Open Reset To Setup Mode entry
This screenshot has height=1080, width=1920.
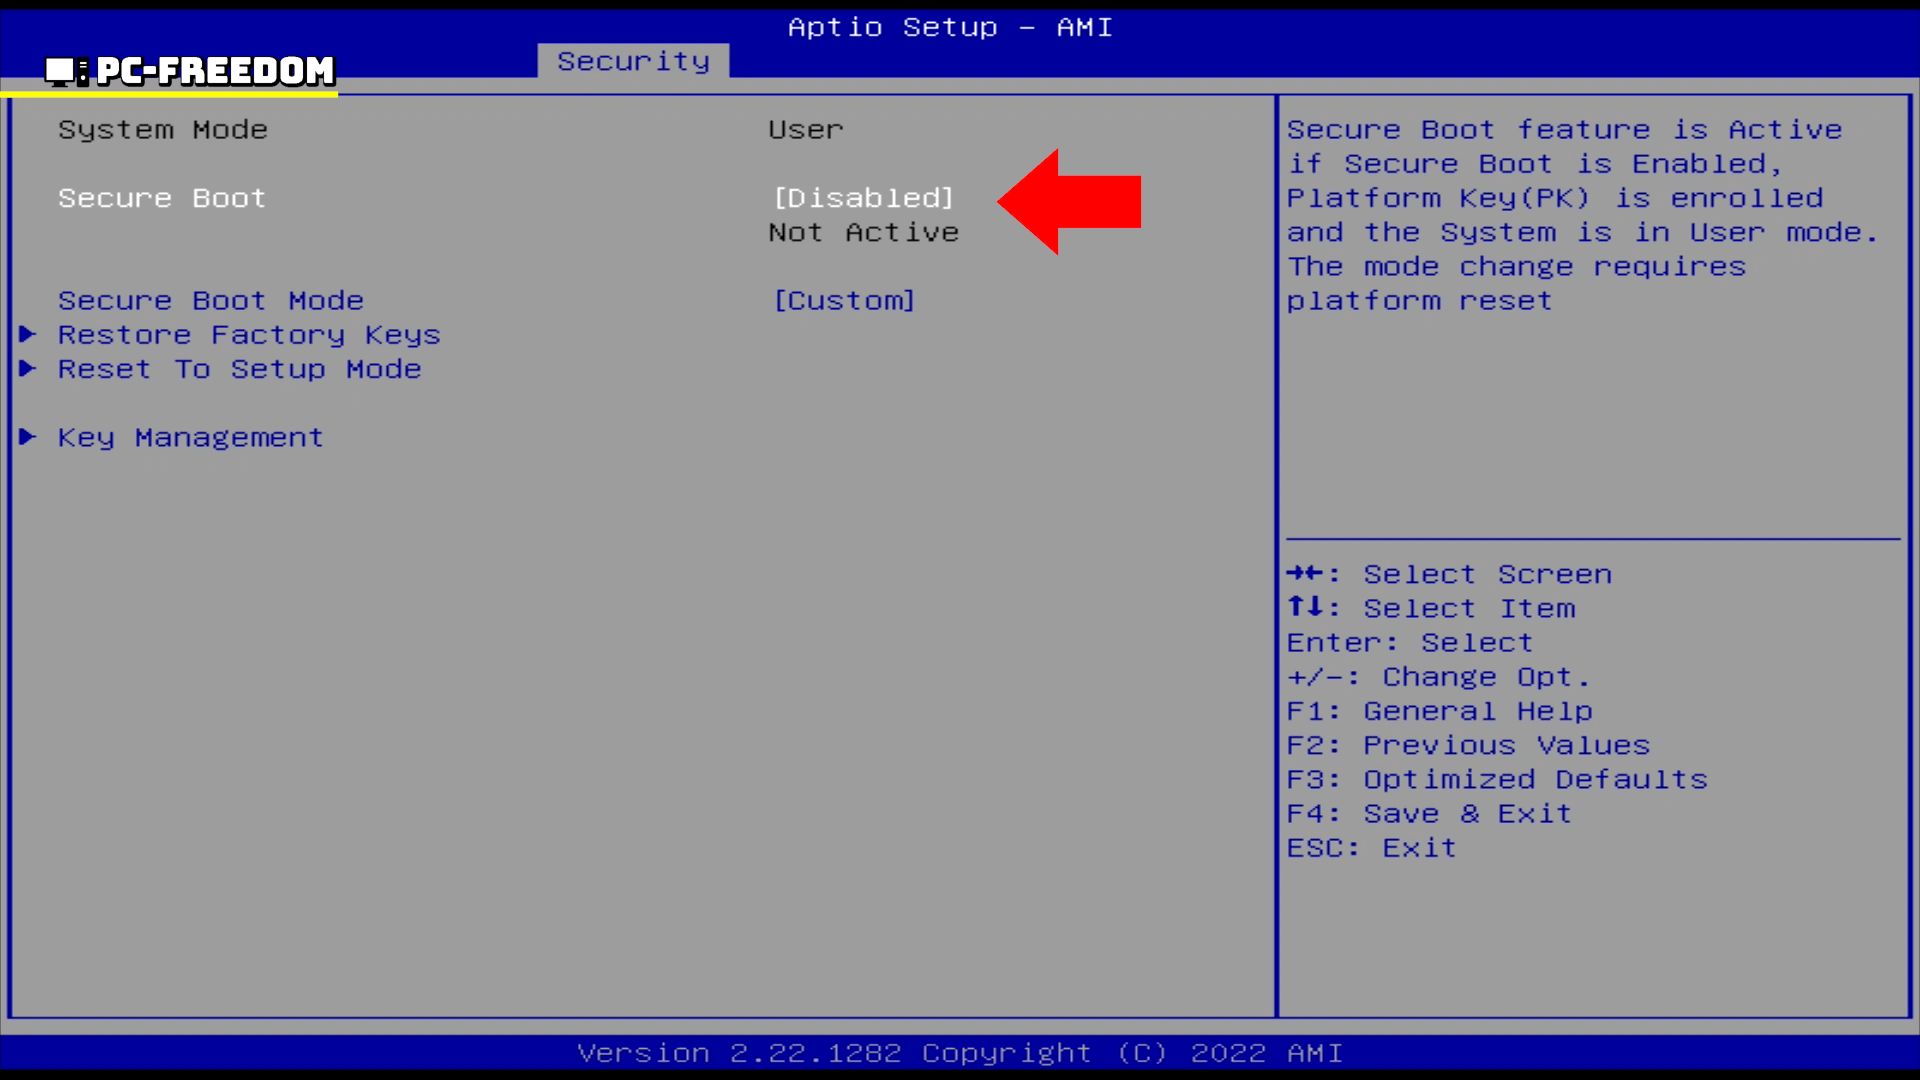coord(239,369)
